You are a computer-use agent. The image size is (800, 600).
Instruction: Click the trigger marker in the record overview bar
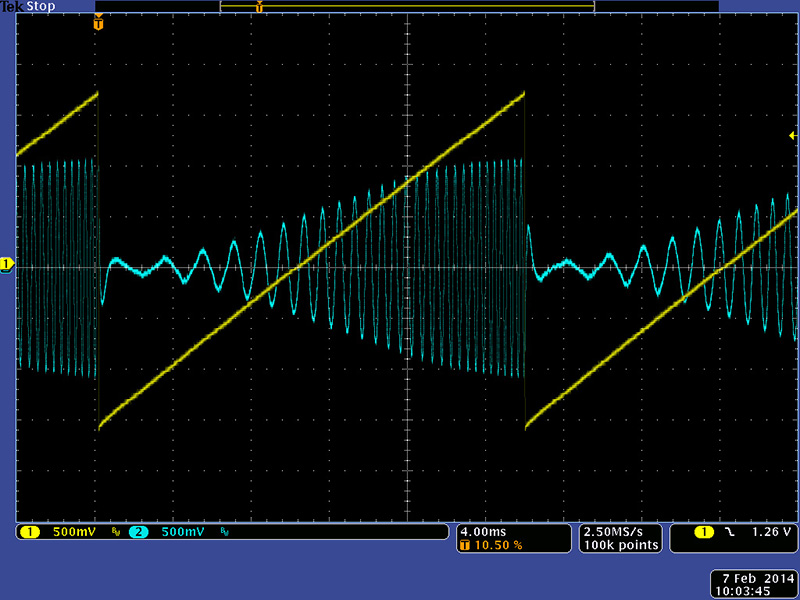pos(259,7)
